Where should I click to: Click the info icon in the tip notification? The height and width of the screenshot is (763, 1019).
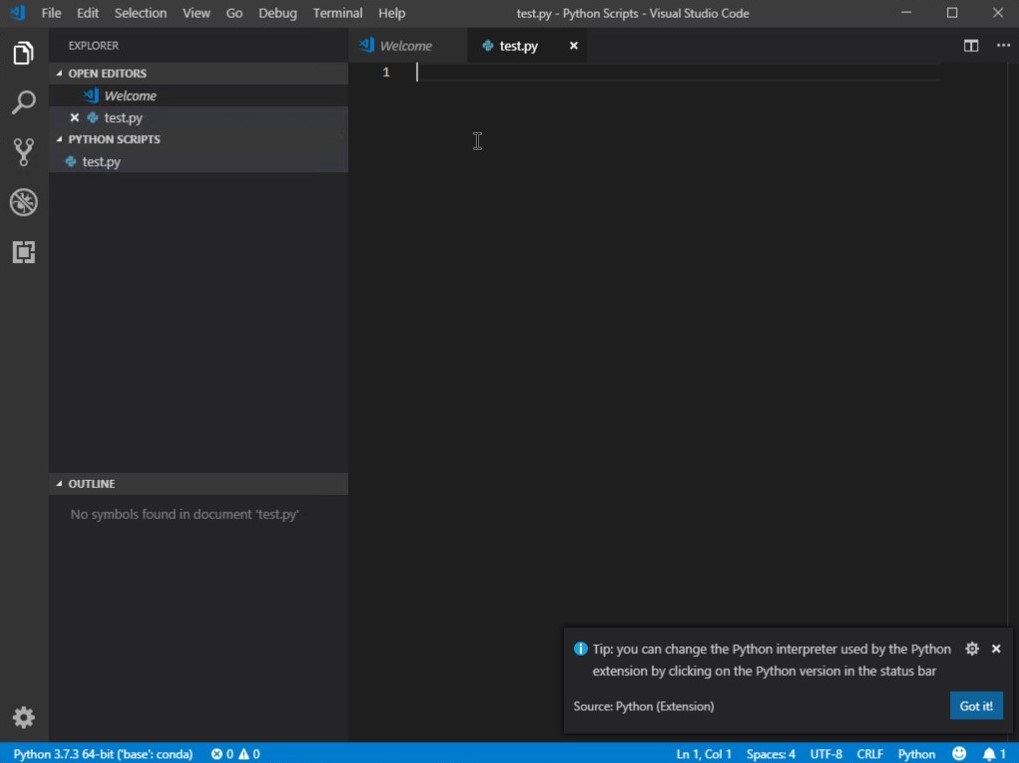(x=580, y=649)
